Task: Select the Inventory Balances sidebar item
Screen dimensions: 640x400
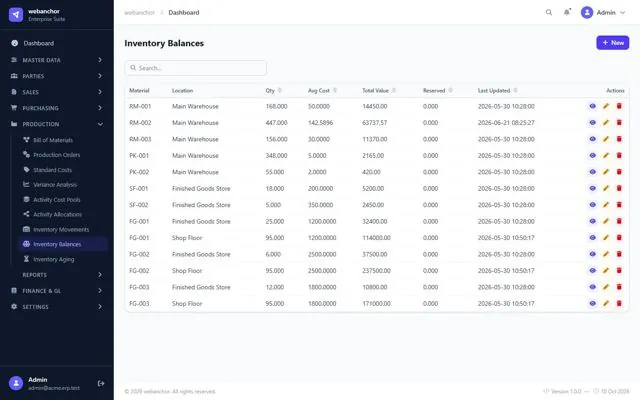Action: [63, 244]
